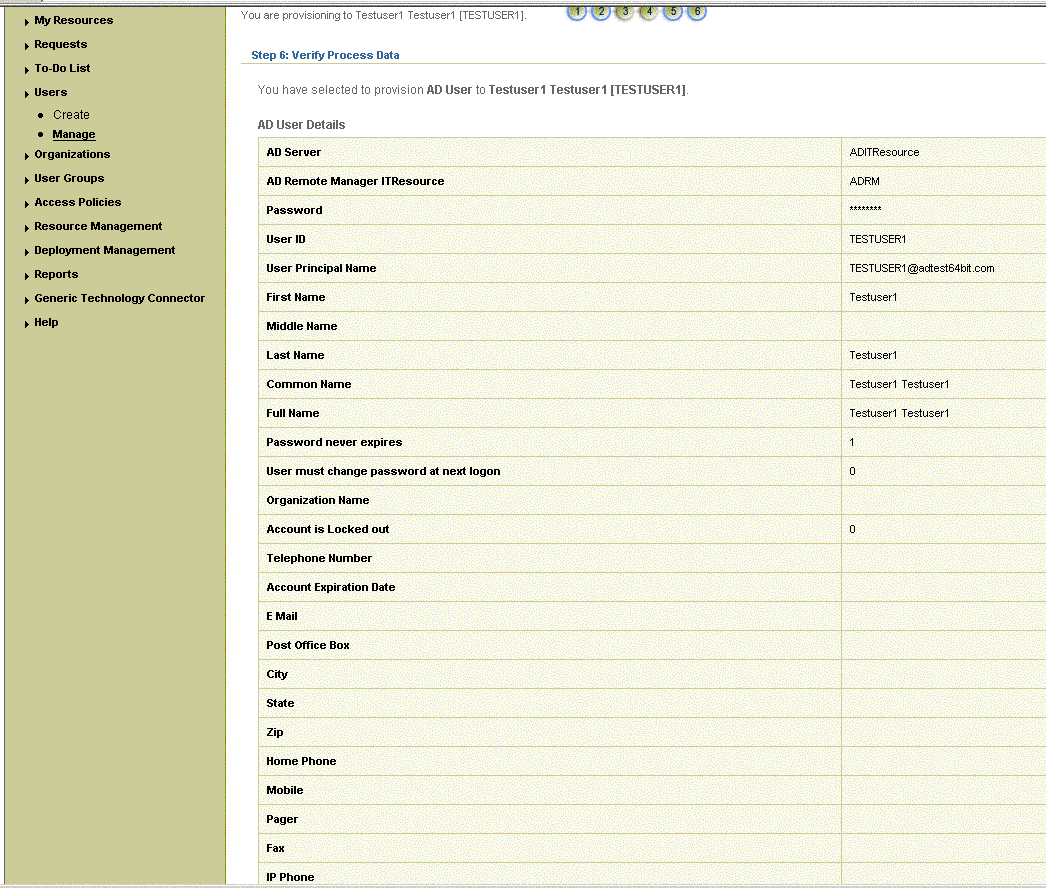Image resolution: width=1046 pixels, height=888 pixels.
Task: Click the Organization Name label
Action: [318, 500]
